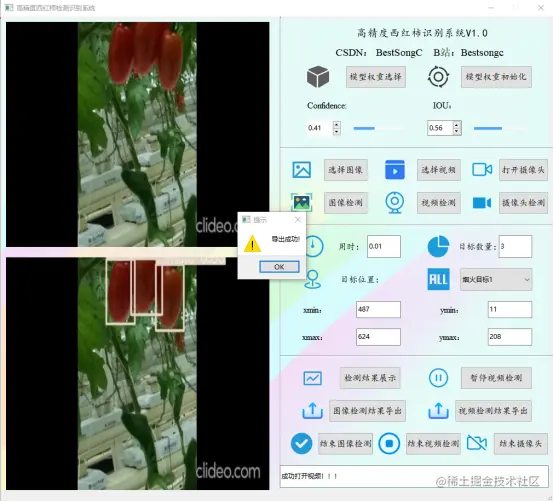Click the pie chart icon beside 目标数量
This screenshot has width=554, height=502.
(x=438, y=246)
